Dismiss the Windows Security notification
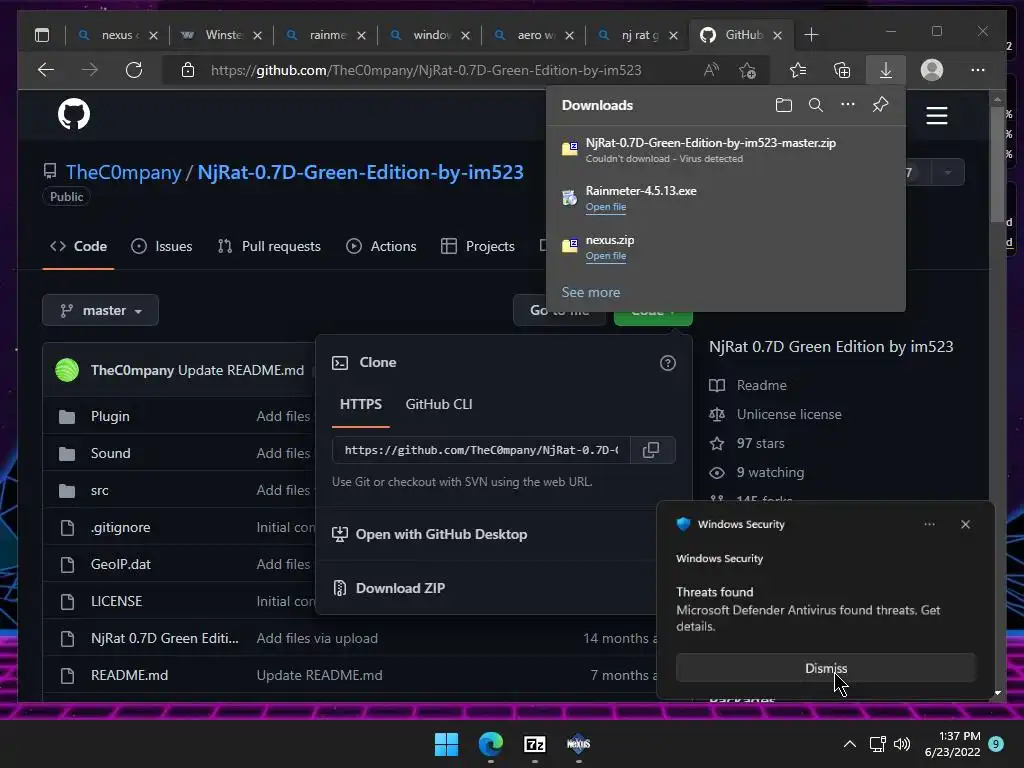 (x=825, y=668)
